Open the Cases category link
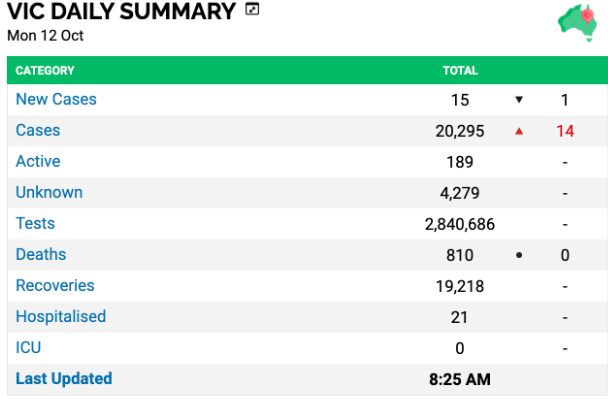This screenshot has width=608, height=399. point(38,130)
